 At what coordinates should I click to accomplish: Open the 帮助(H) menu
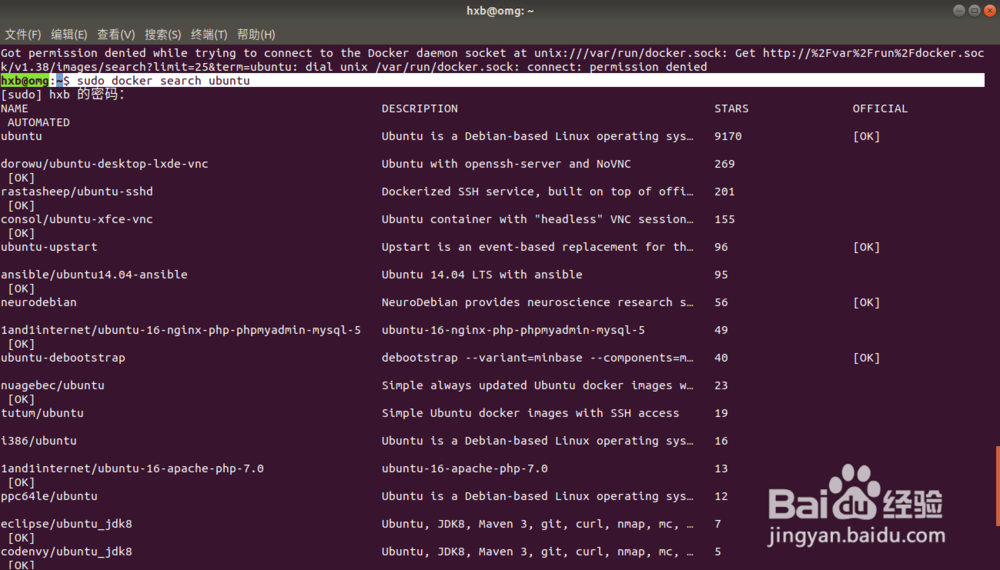point(256,34)
